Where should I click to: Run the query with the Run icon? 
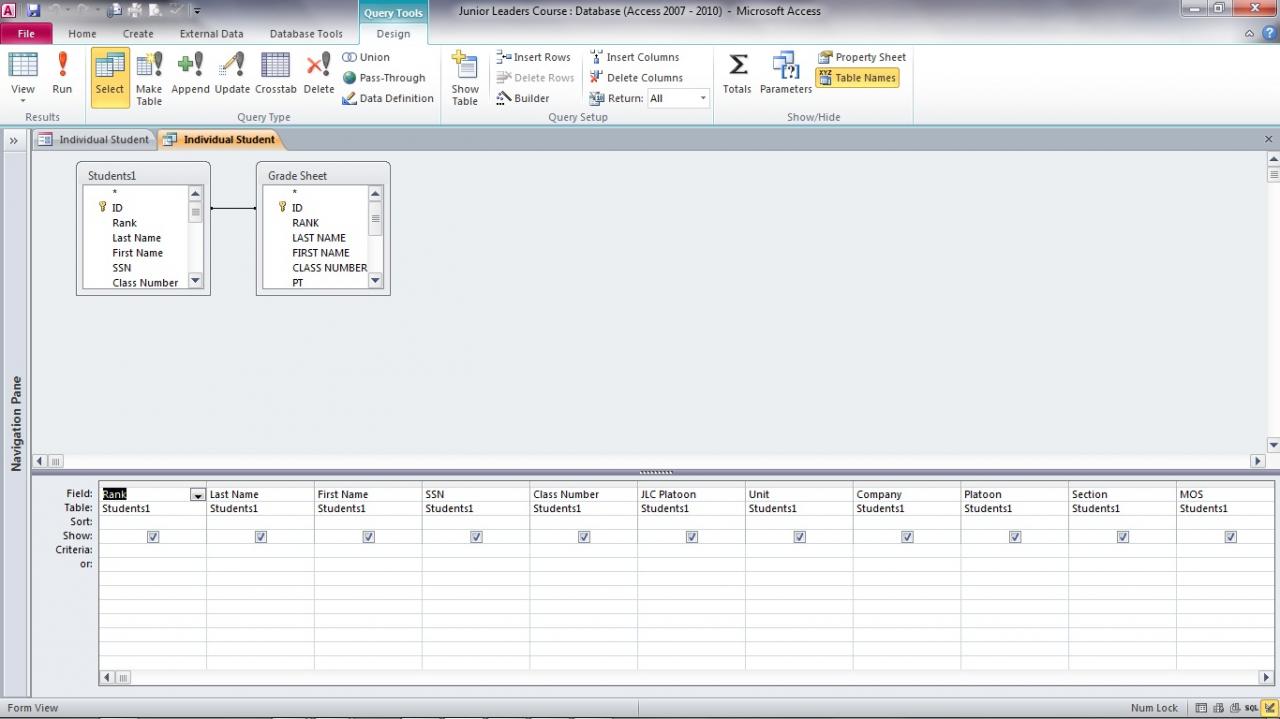(62, 73)
